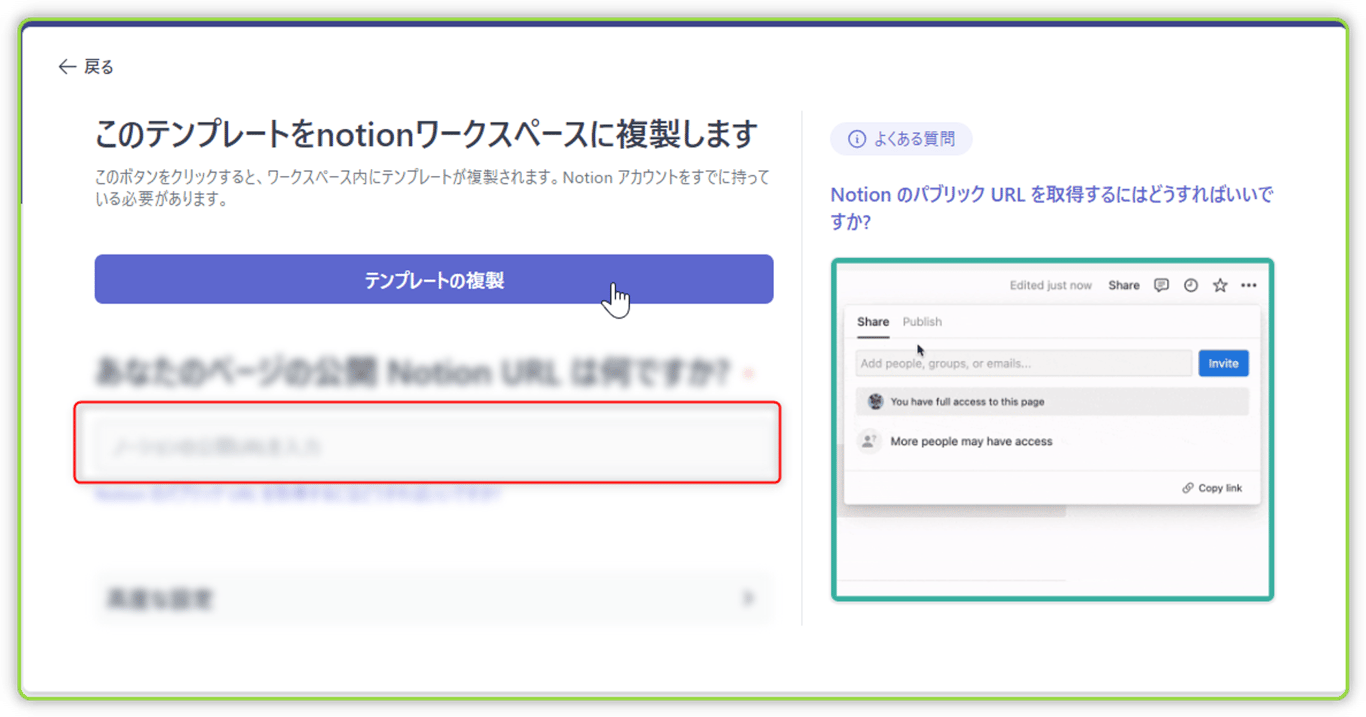Click the heading このテンプレートをnotionワークスペースに複製します

[426, 135]
